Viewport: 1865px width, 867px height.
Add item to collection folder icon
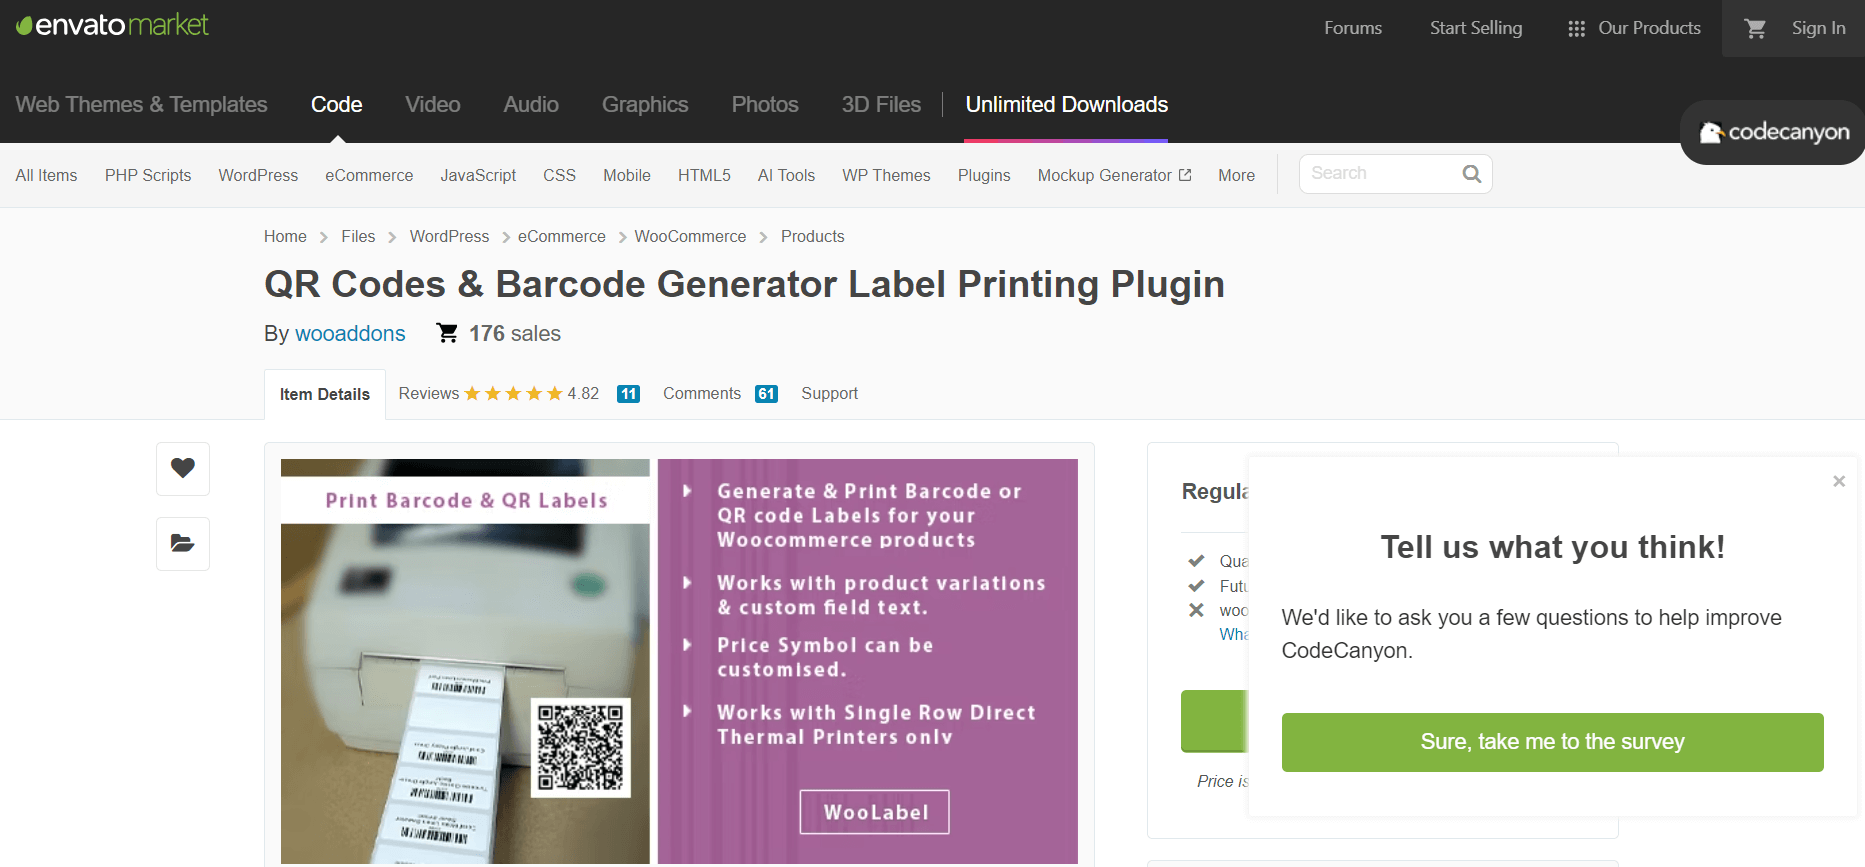183,543
